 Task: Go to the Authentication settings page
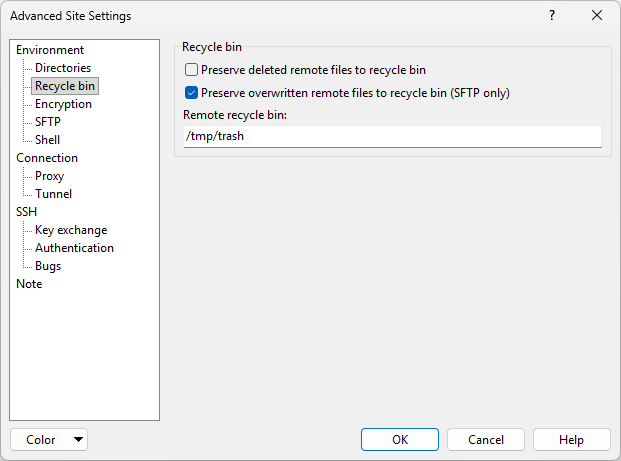[x=74, y=248]
